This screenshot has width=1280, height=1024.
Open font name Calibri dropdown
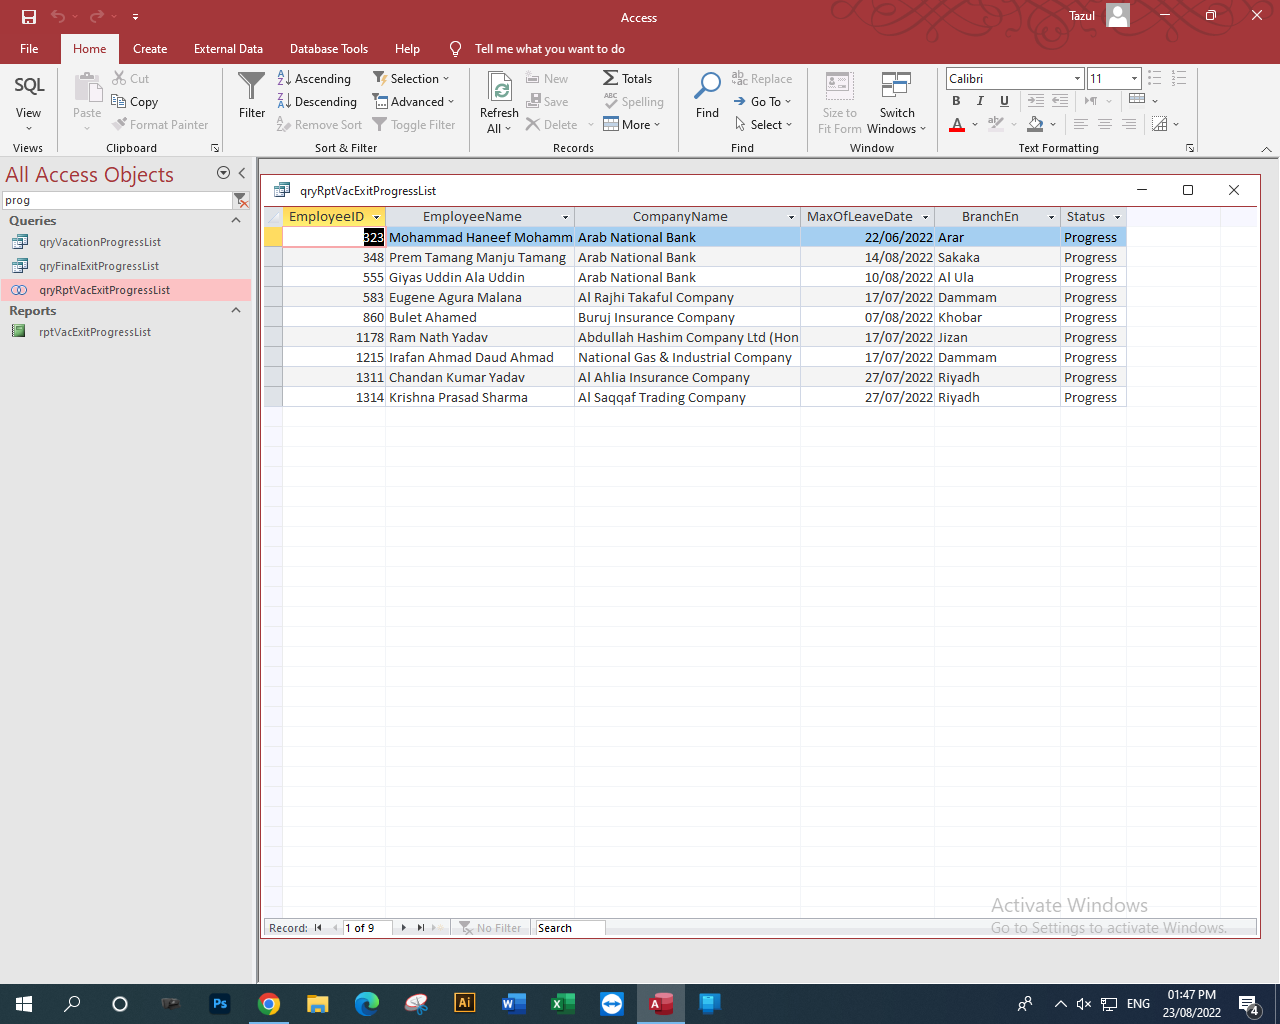[x=1077, y=78]
